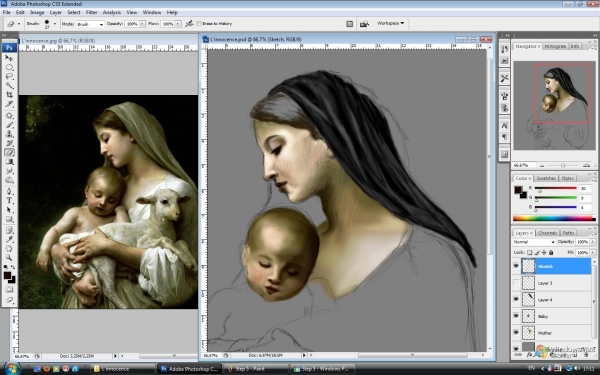Select the Brush tool
Viewport: 600px width, 375px height.
[x=9, y=125]
